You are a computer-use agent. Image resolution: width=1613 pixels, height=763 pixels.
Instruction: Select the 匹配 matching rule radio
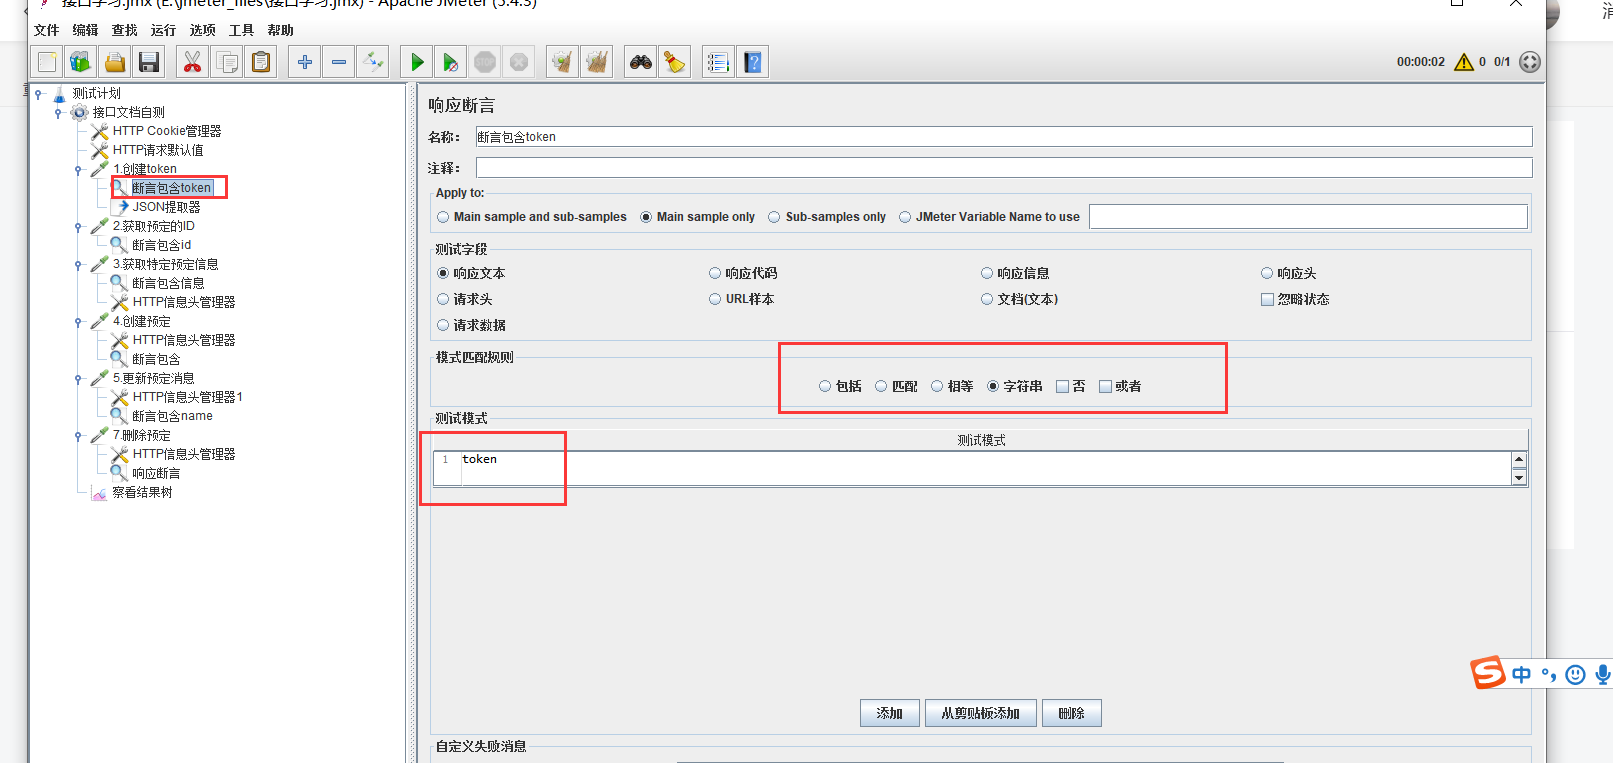896,386
